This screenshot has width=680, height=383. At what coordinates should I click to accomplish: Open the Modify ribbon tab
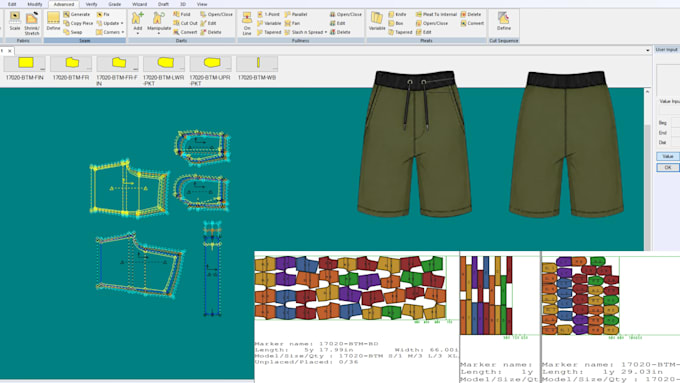tap(35, 4)
